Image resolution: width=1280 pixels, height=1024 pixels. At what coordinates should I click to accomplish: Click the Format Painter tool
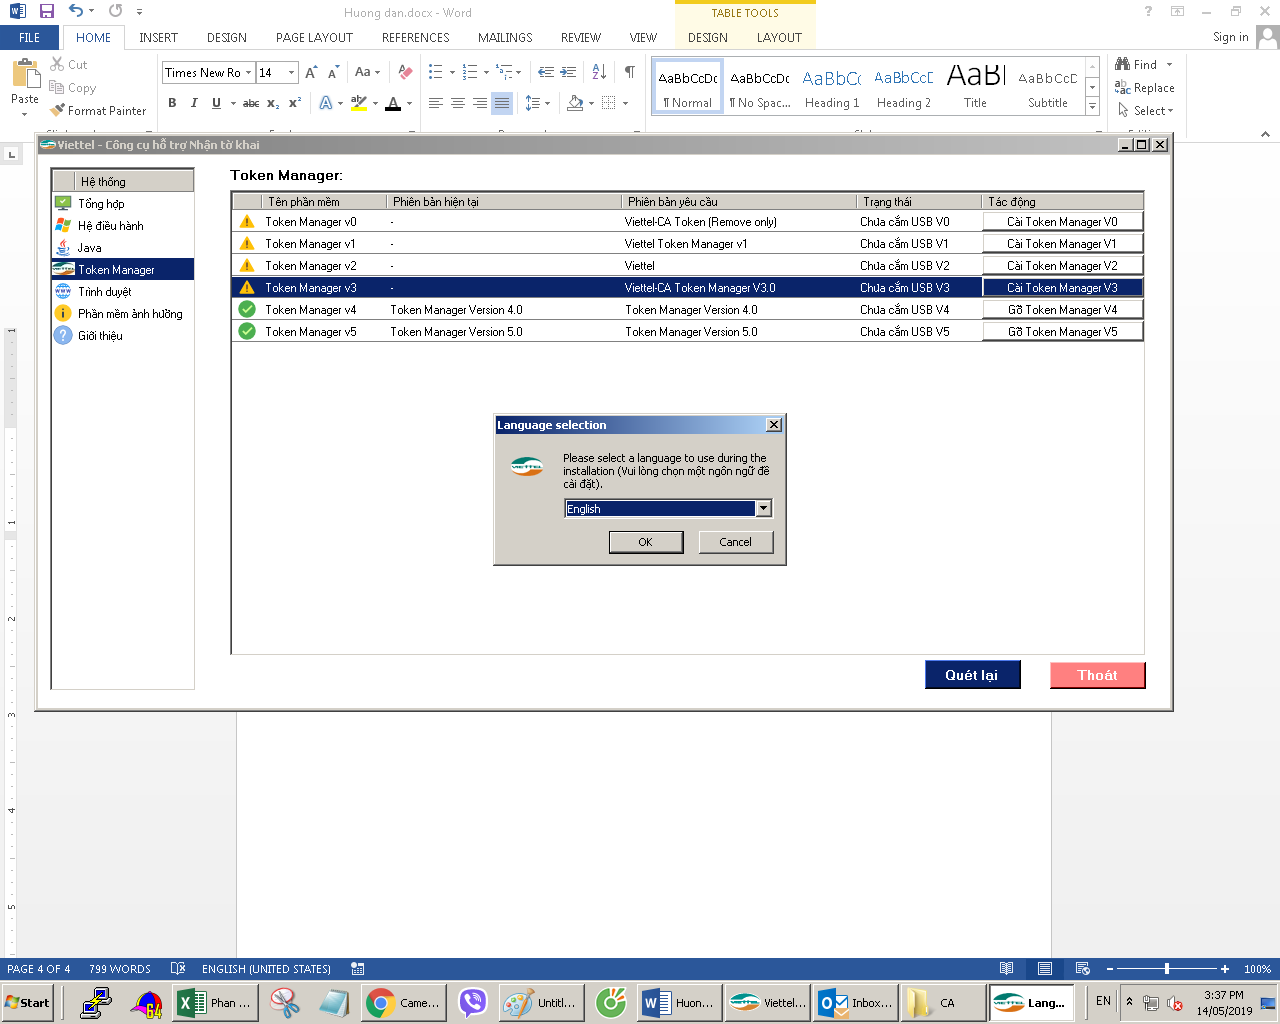[x=98, y=111]
